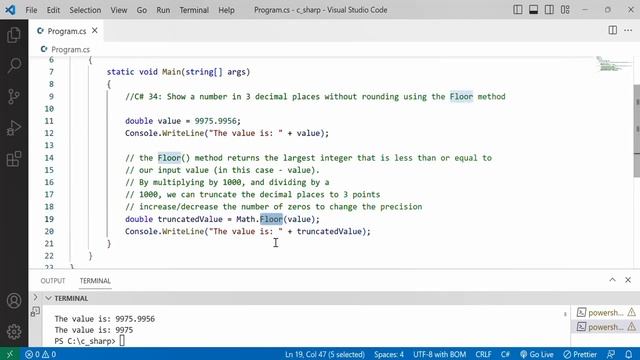640x360 pixels.
Task: Click the terminal prompt input area
Action: point(122,341)
